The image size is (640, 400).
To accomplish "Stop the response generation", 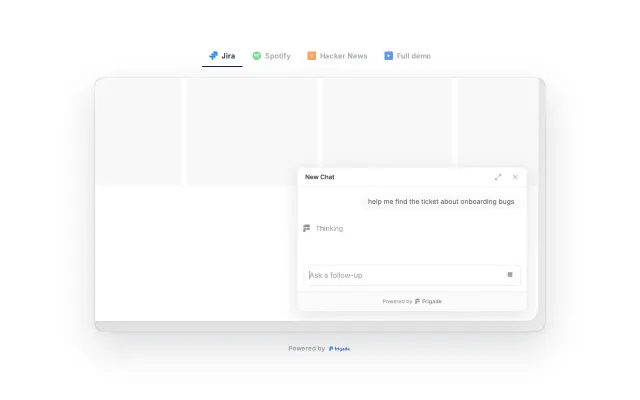I will [x=510, y=275].
